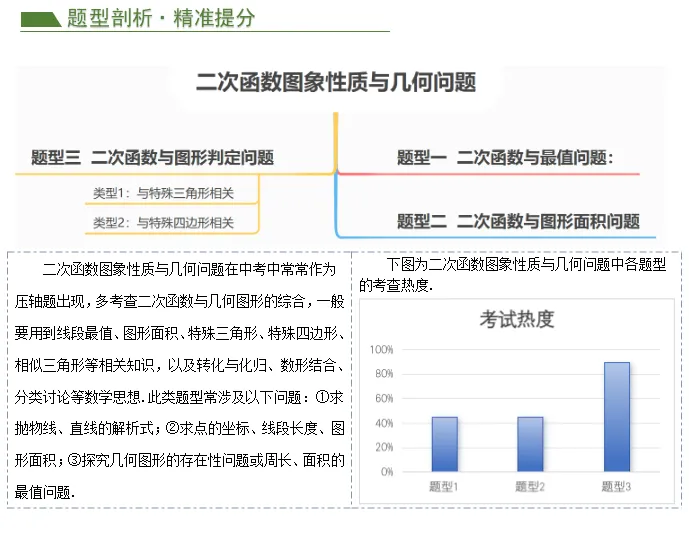Click the heading 题型剖析·精准提分
The image size is (689, 538).
pyautogui.click(x=161, y=18)
